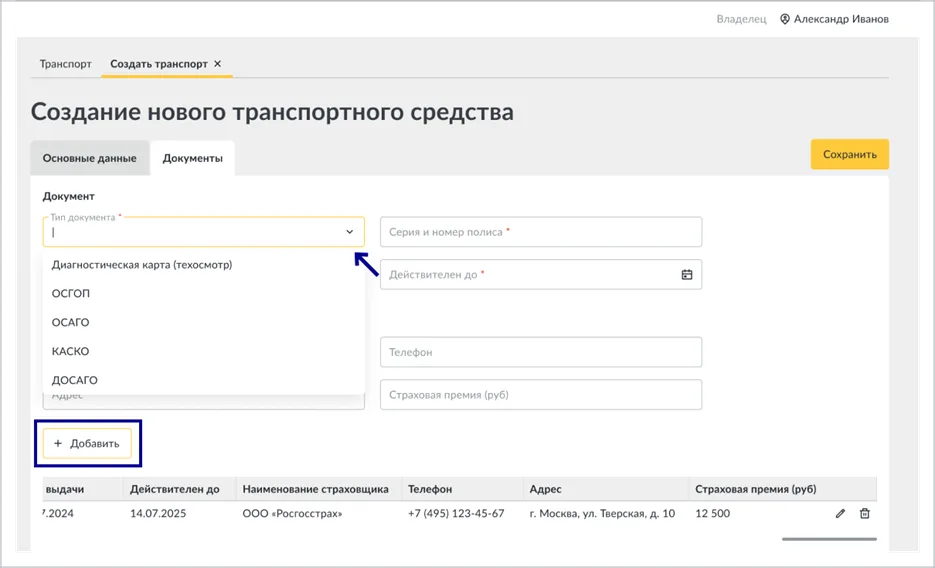
Task: Click the Телефон input field
Action: pyautogui.click(x=541, y=352)
